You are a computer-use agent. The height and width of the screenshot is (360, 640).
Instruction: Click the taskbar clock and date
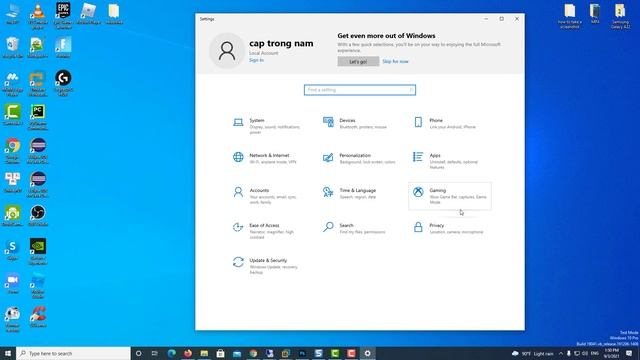[611, 353]
